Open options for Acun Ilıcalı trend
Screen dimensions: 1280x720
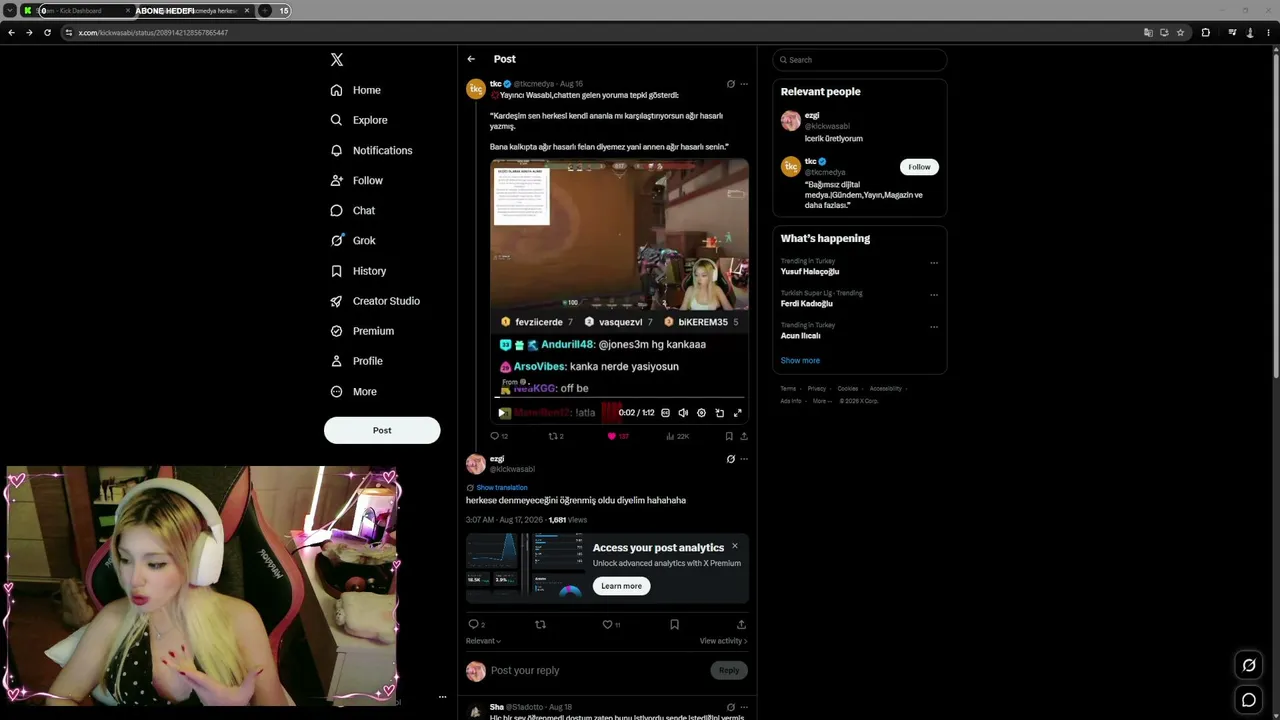(934, 327)
